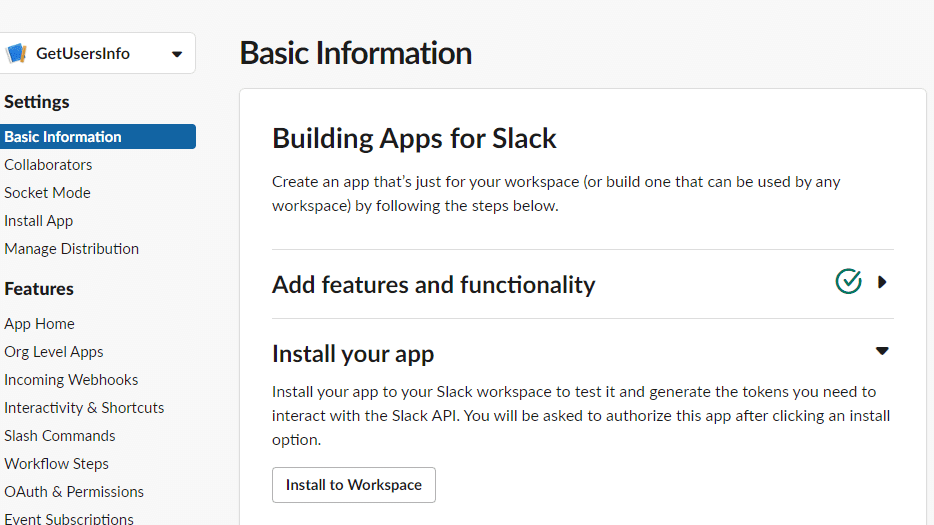Expand the Add features and functionality section

click(x=882, y=282)
